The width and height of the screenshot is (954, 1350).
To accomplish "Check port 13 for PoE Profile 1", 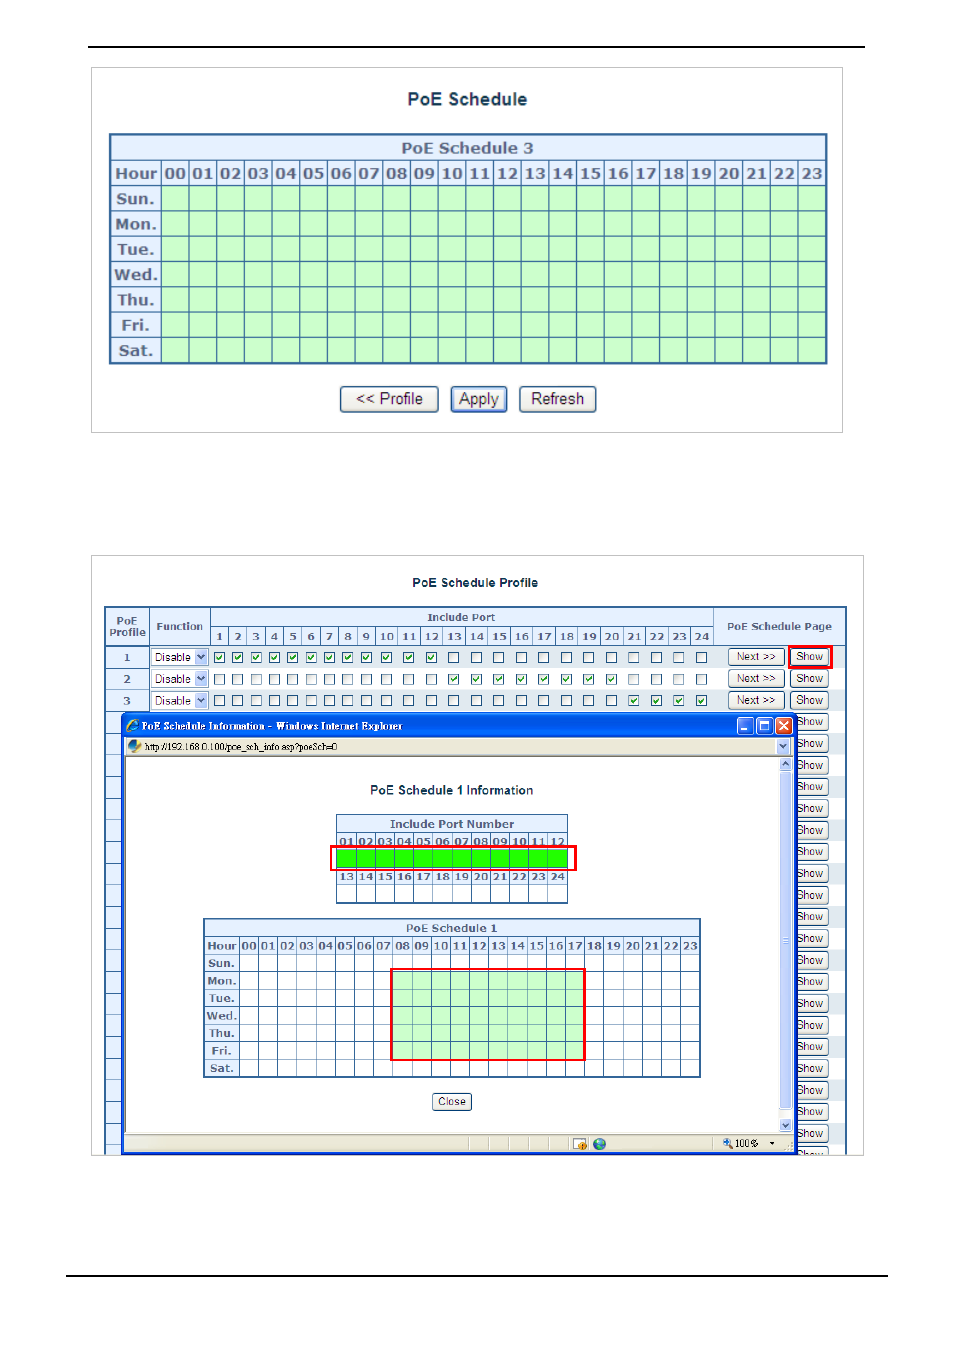I will point(454,657).
